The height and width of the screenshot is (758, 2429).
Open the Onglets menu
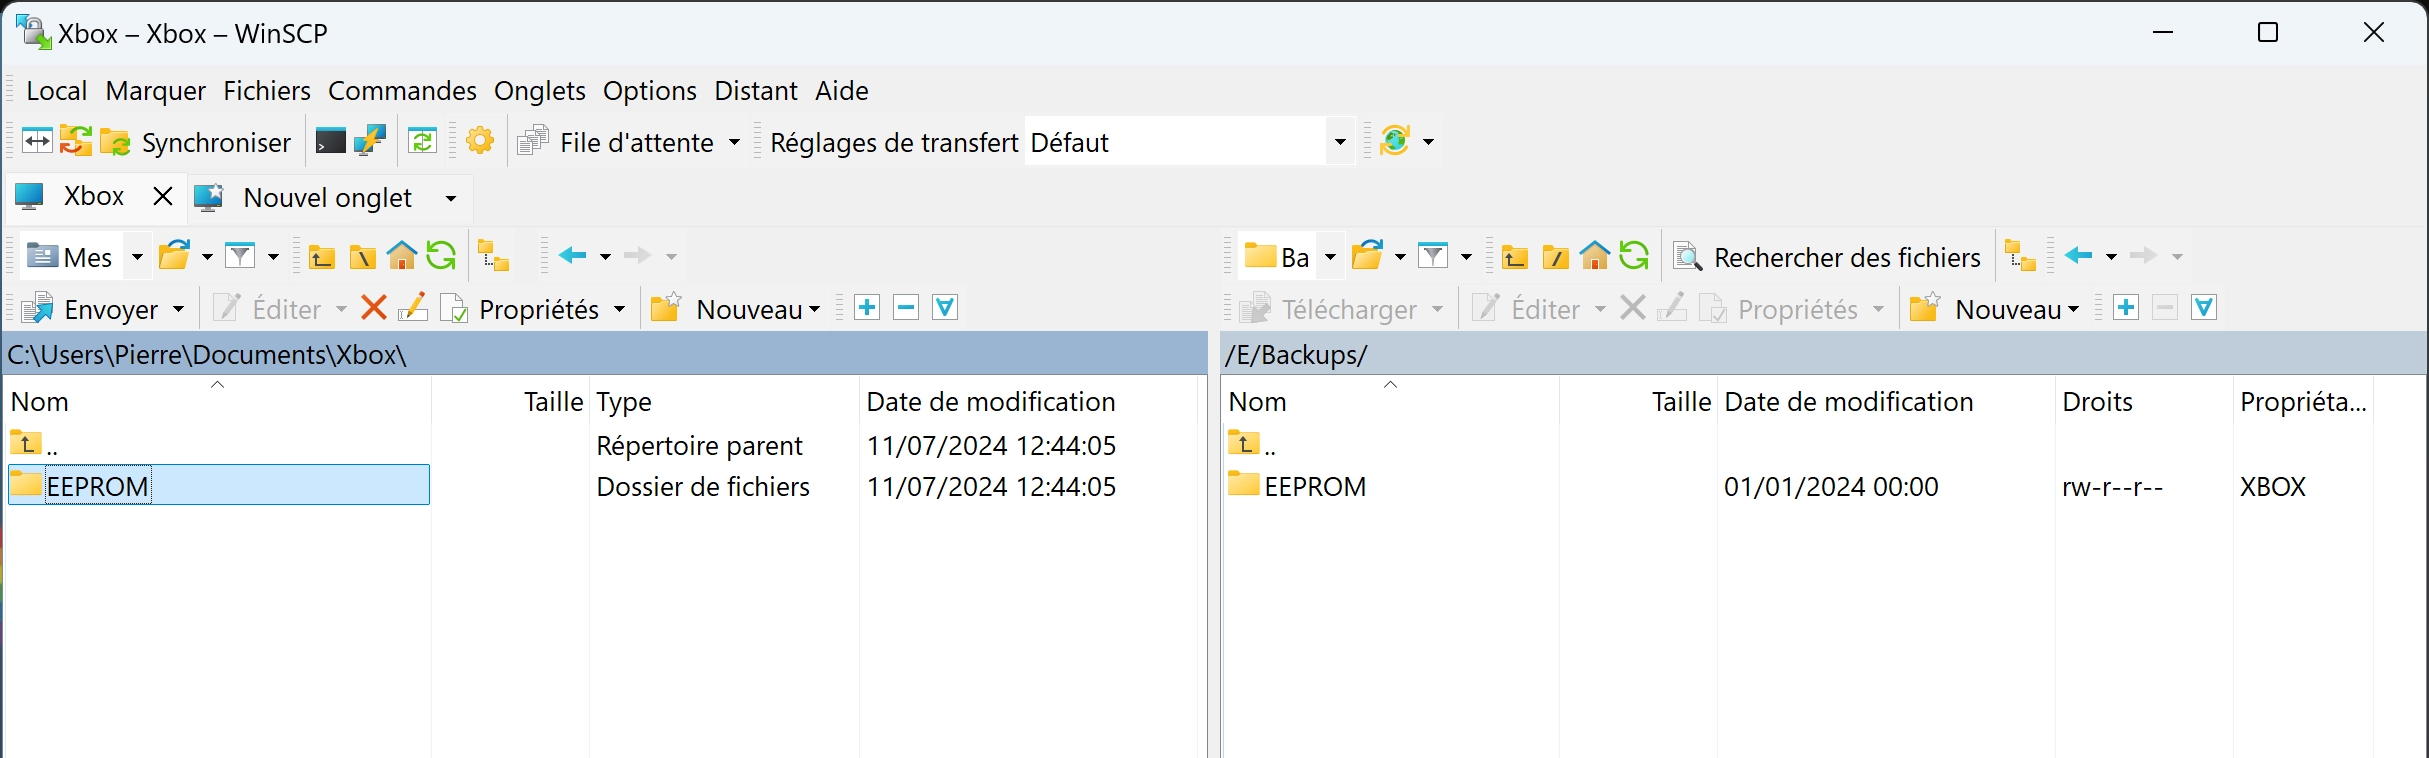click(x=540, y=91)
